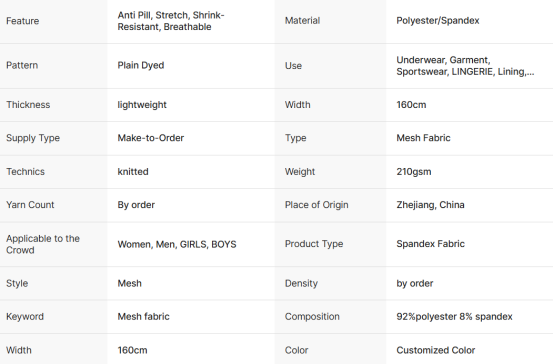Select the Make-to-Order supply type value
Viewport: 554px width, 364px height.
coord(151,138)
